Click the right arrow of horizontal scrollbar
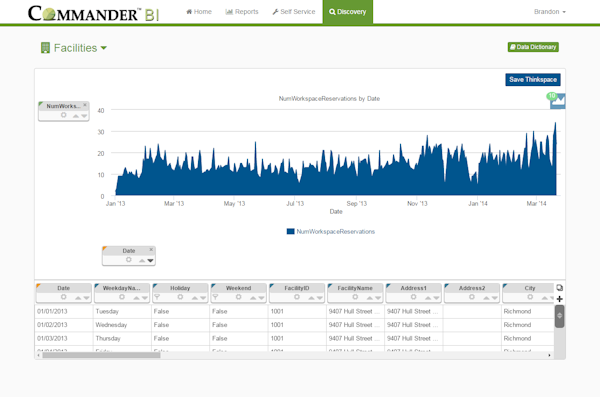 pos(549,355)
